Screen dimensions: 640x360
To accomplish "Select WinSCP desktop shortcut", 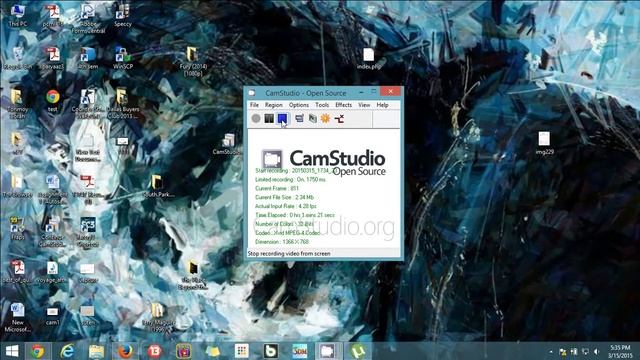I will [x=122, y=58].
